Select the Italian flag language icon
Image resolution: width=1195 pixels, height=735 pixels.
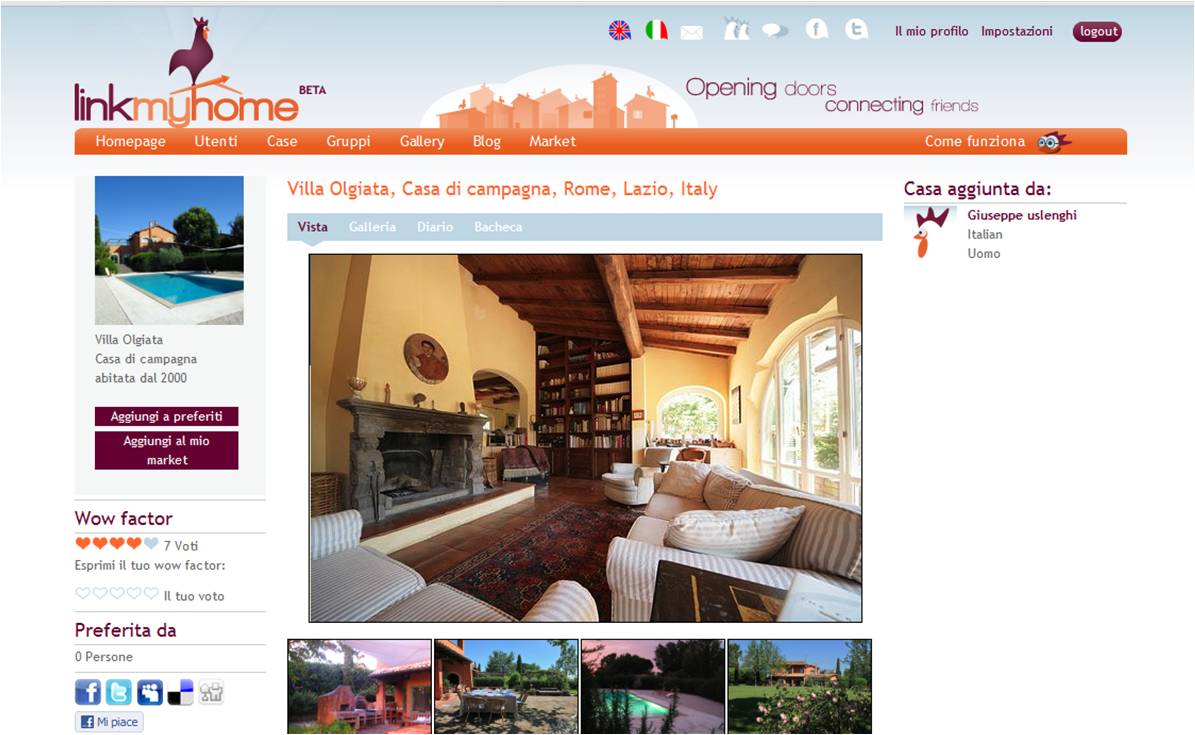coord(656,30)
